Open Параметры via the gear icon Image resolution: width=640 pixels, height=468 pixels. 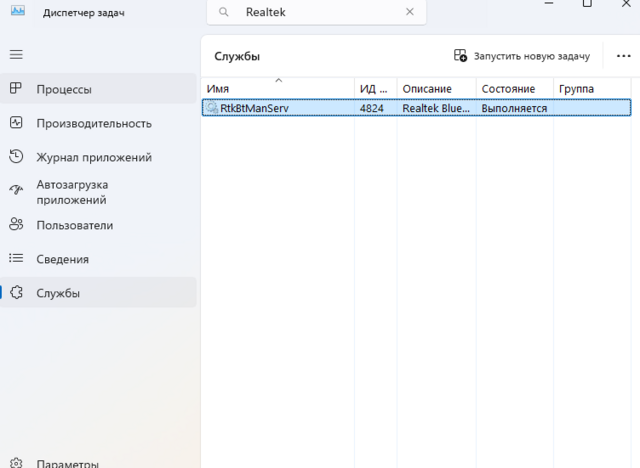pyautogui.click(x=16, y=463)
